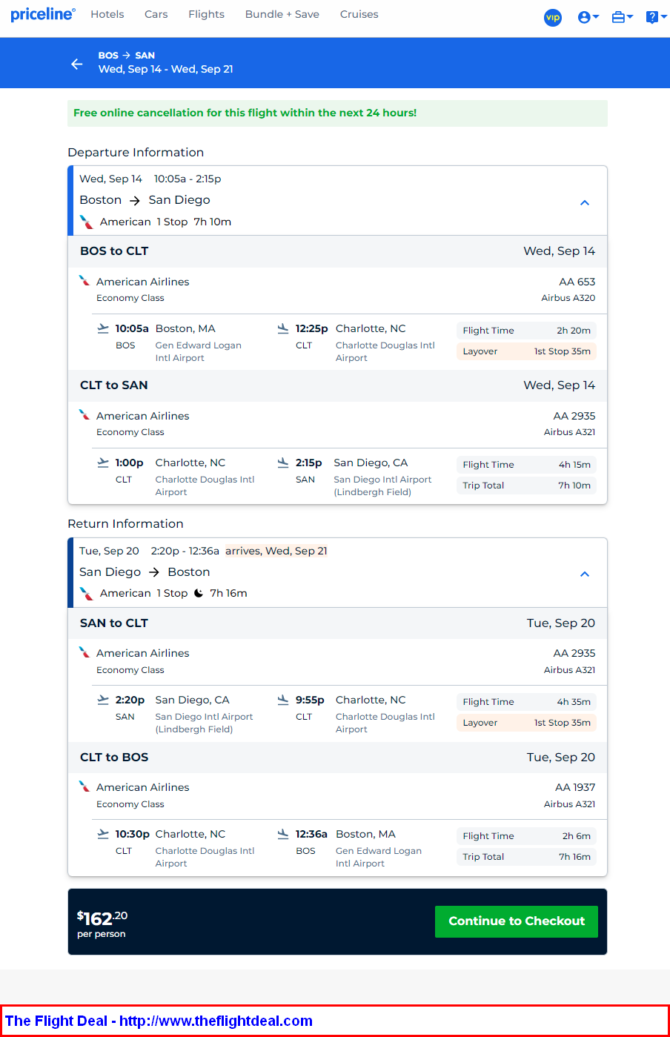Image resolution: width=670 pixels, height=1037 pixels.
Task: Open the help question mark menu
Action: pos(656,17)
